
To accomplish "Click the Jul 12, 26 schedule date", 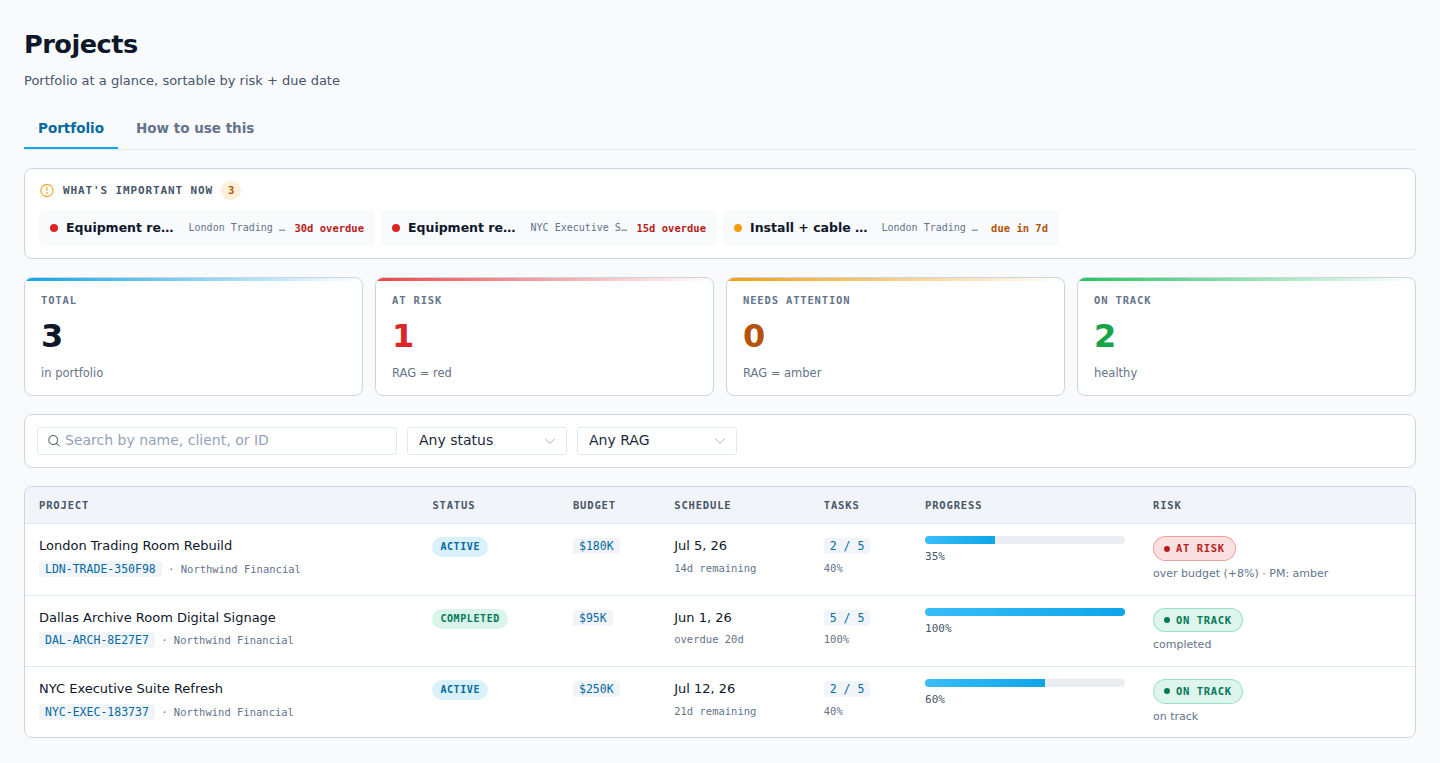I will (x=705, y=689).
